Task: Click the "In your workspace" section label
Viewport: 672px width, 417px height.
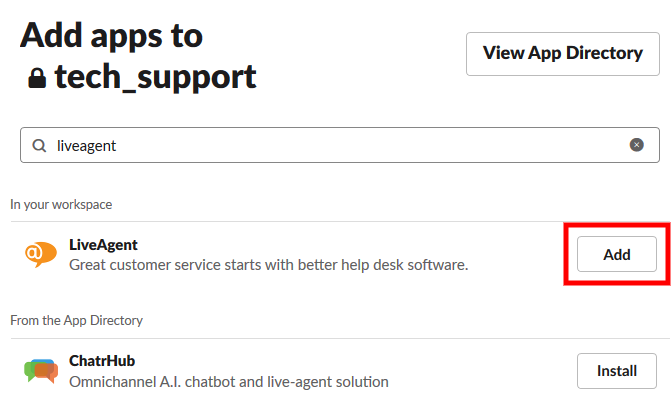Action: (61, 204)
